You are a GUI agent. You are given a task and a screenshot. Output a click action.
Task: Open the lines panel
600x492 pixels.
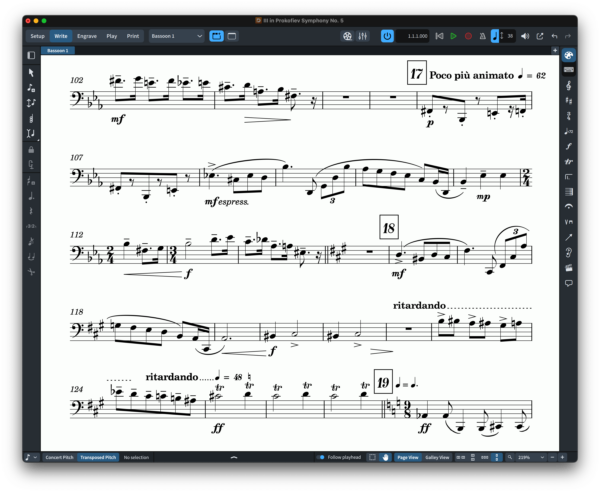pos(569,237)
